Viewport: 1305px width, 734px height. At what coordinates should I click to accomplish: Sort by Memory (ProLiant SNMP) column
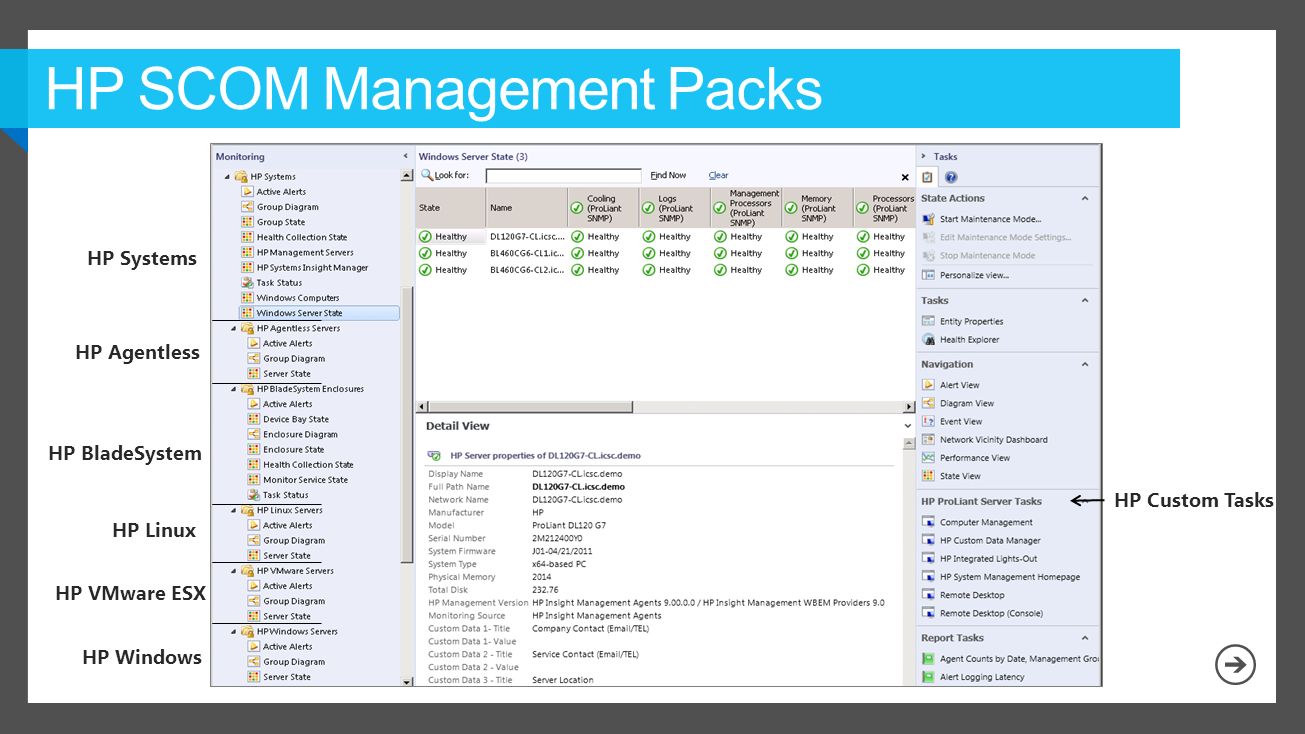[817, 208]
